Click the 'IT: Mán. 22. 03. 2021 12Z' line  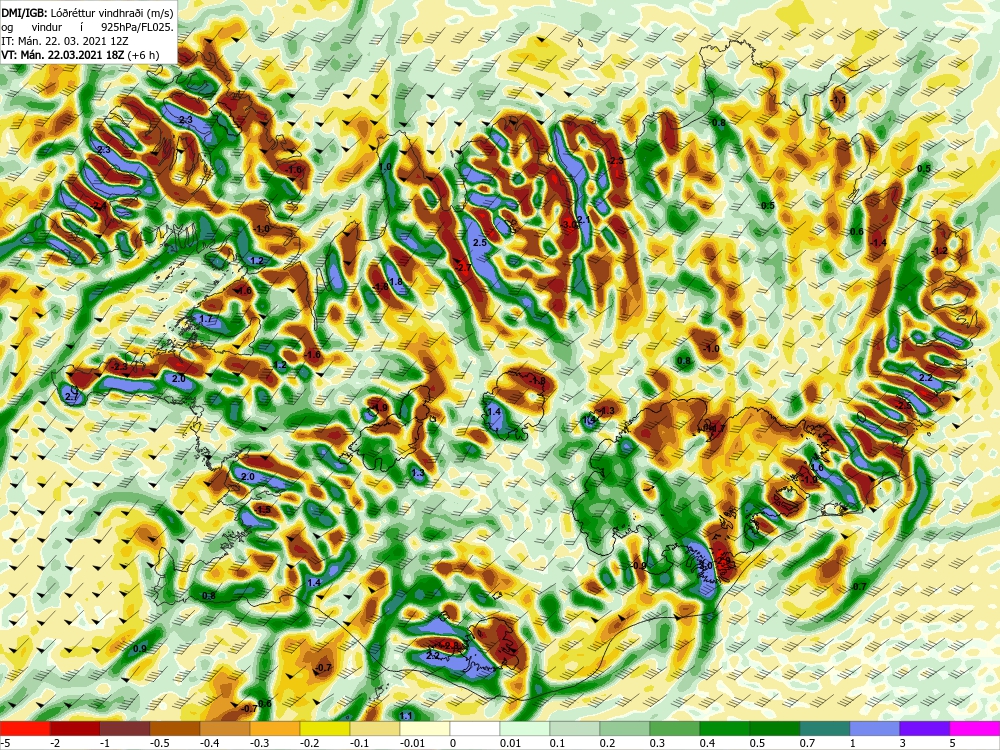(x=65, y=41)
